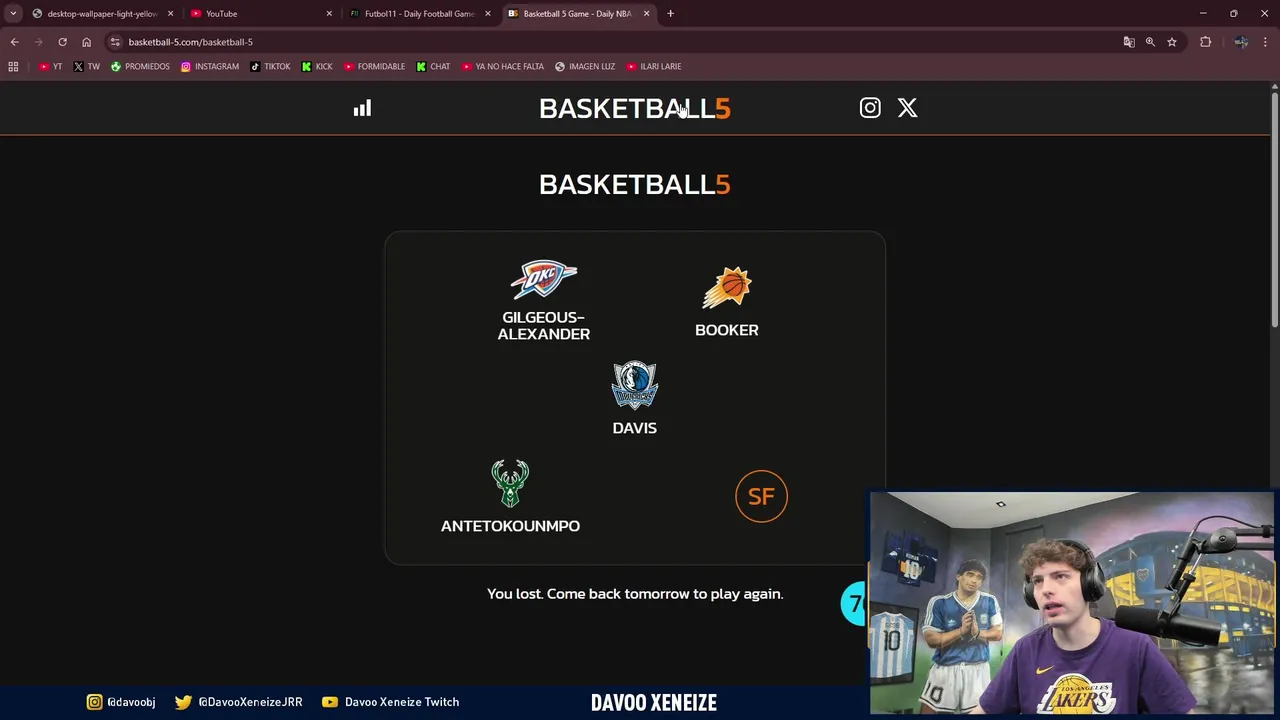The image size is (1280, 720).
Task: Open the KICK bookmark
Action: [x=317, y=66]
